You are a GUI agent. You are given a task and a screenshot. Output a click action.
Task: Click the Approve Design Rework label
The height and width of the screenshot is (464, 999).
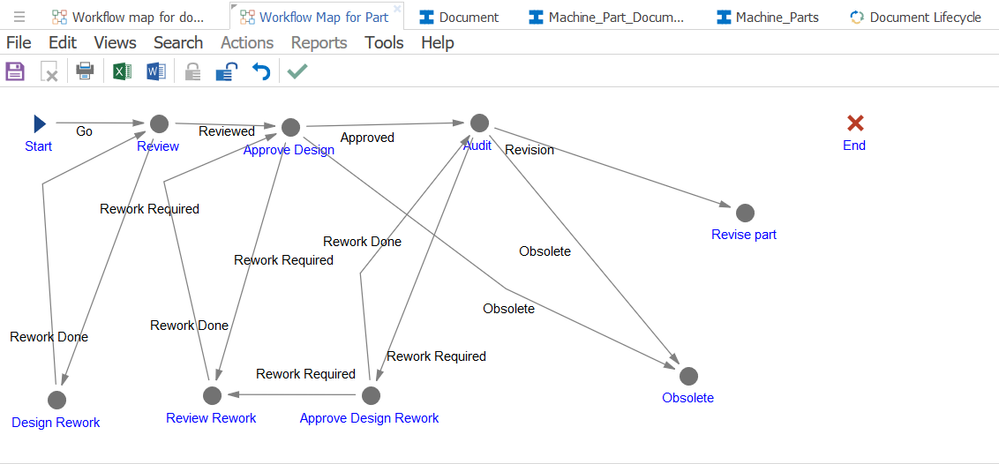[369, 418]
